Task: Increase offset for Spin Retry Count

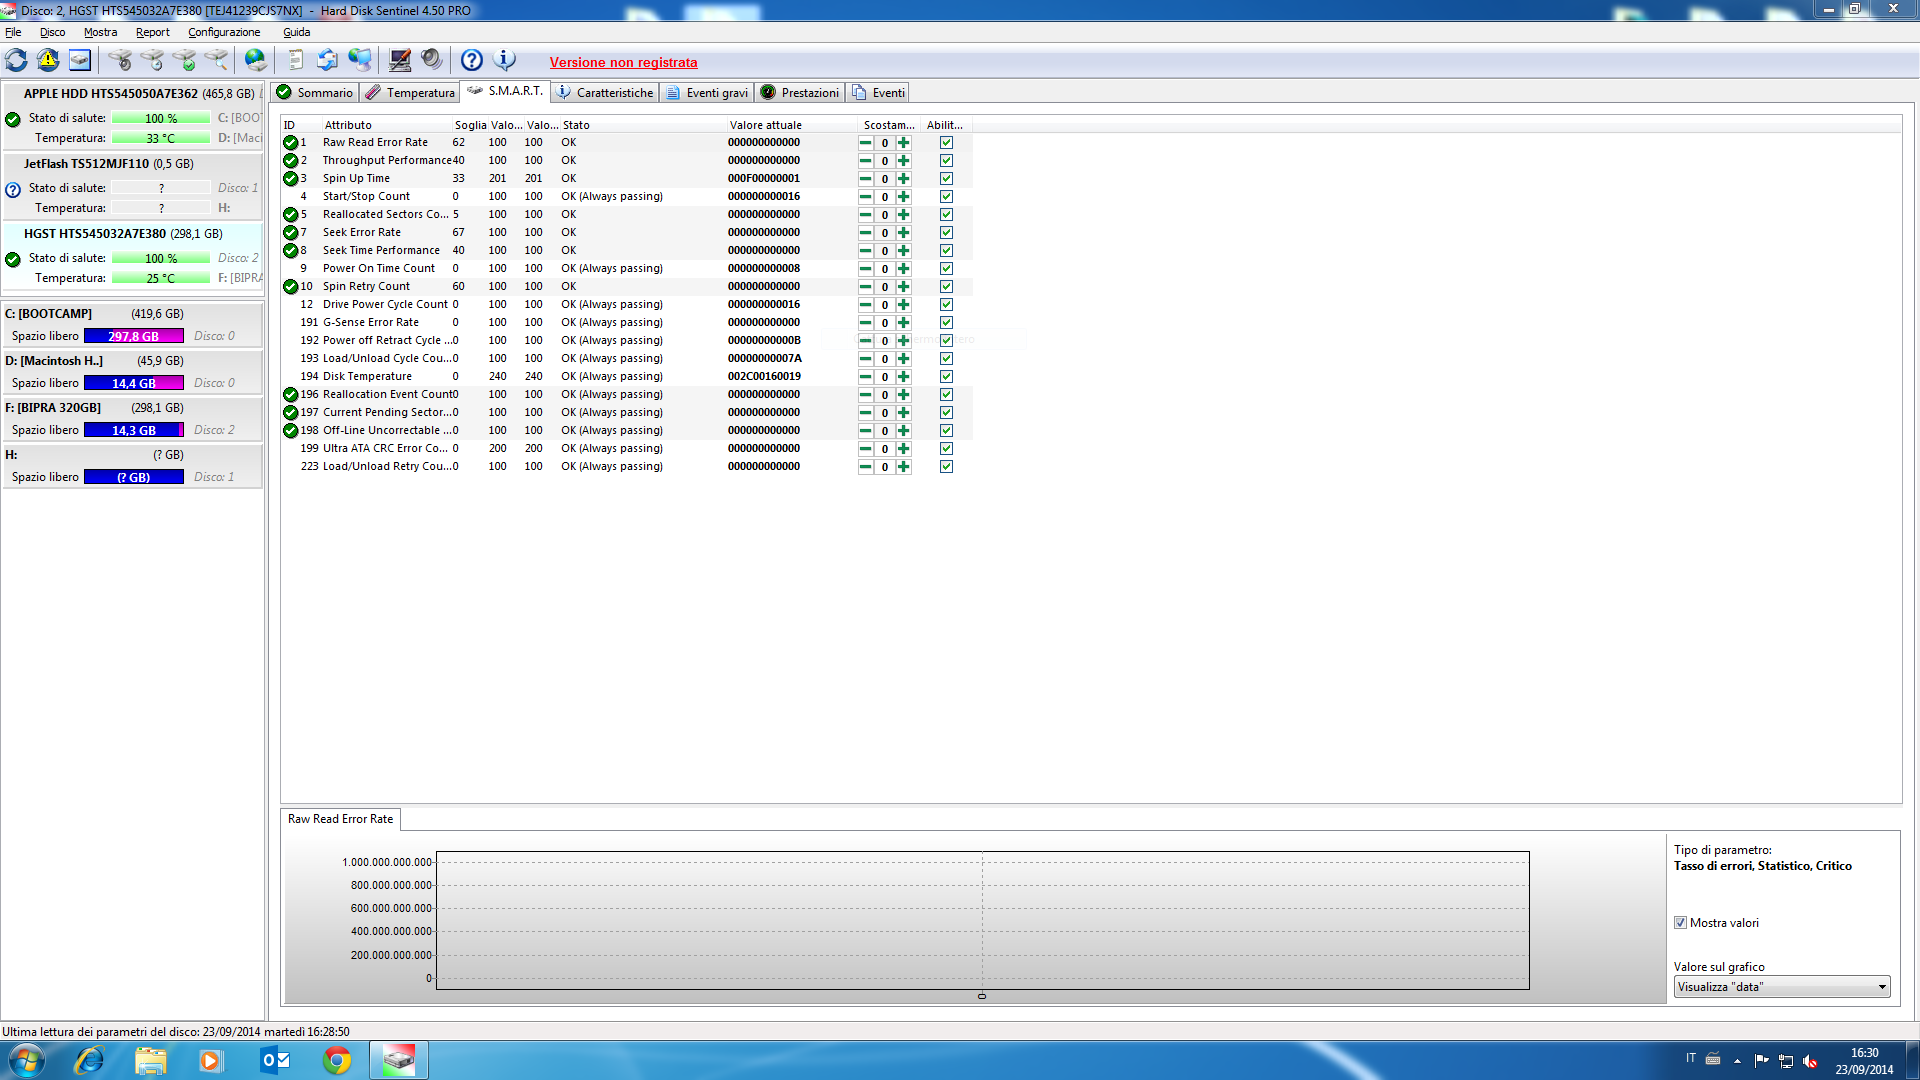Action: tap(904, 287)
